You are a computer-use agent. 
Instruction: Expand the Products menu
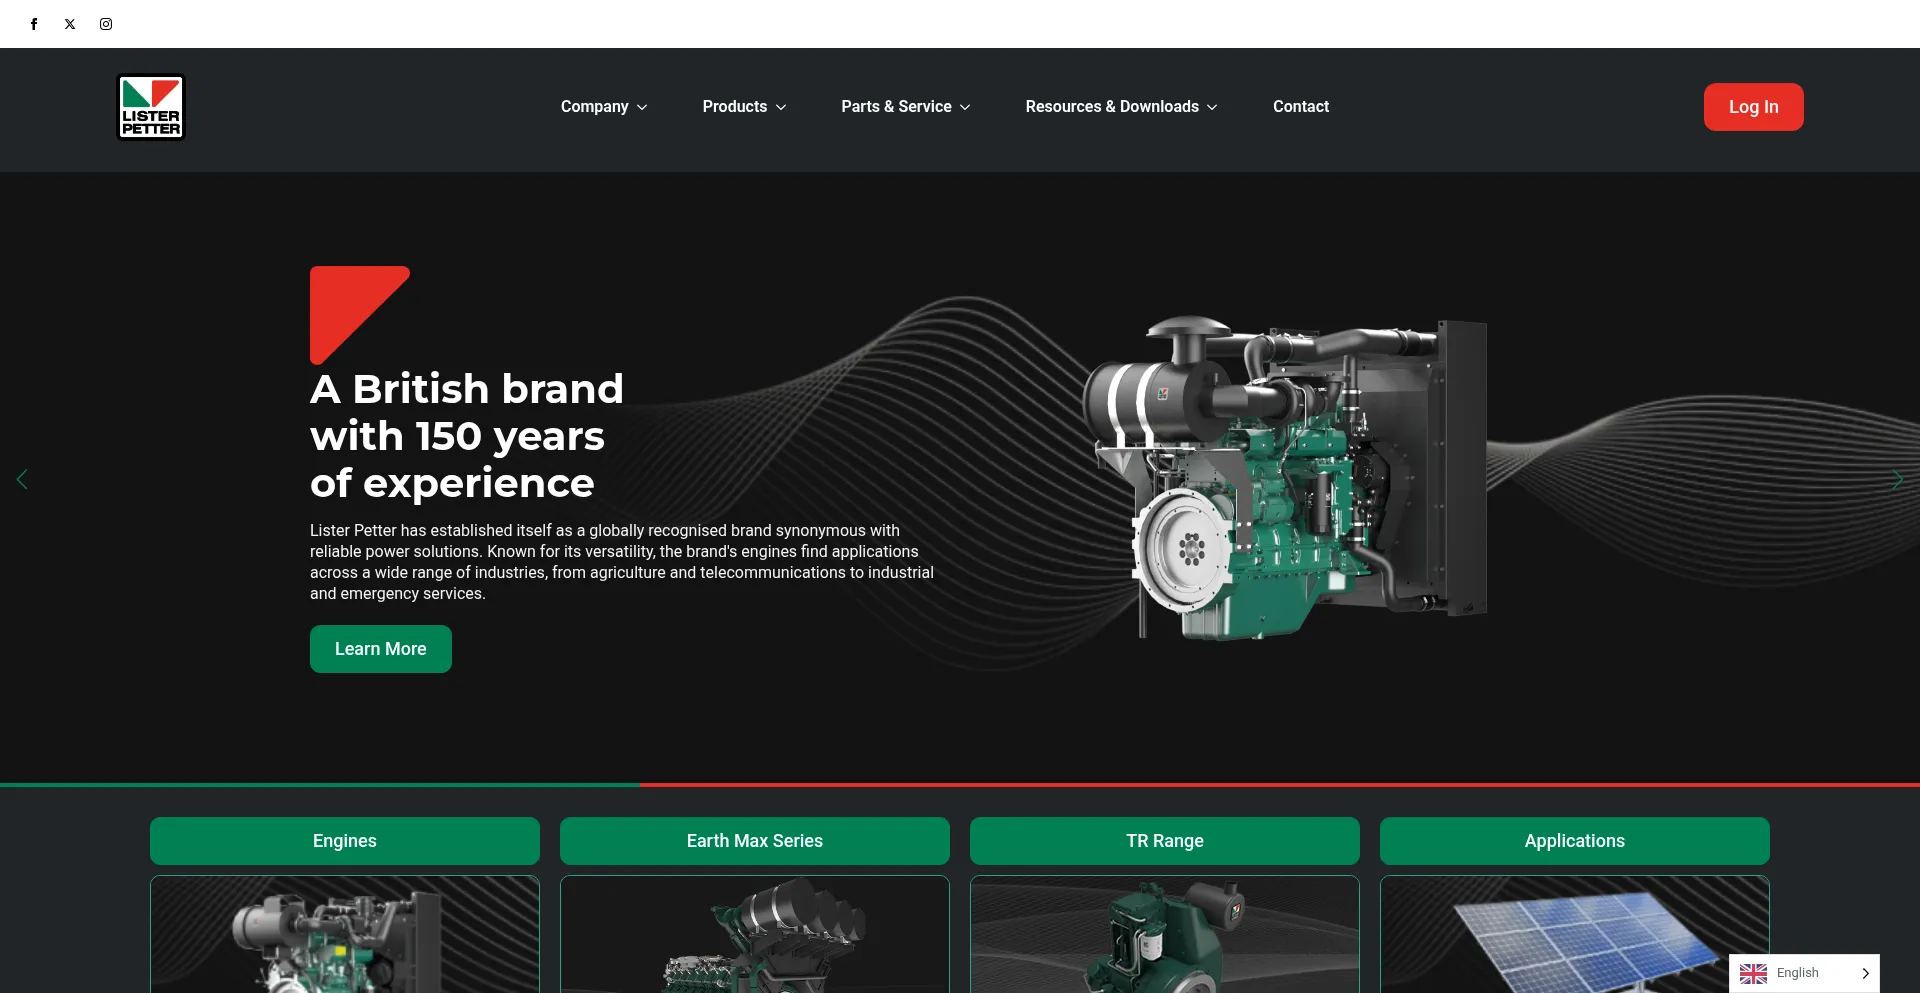tap(744, 107)
